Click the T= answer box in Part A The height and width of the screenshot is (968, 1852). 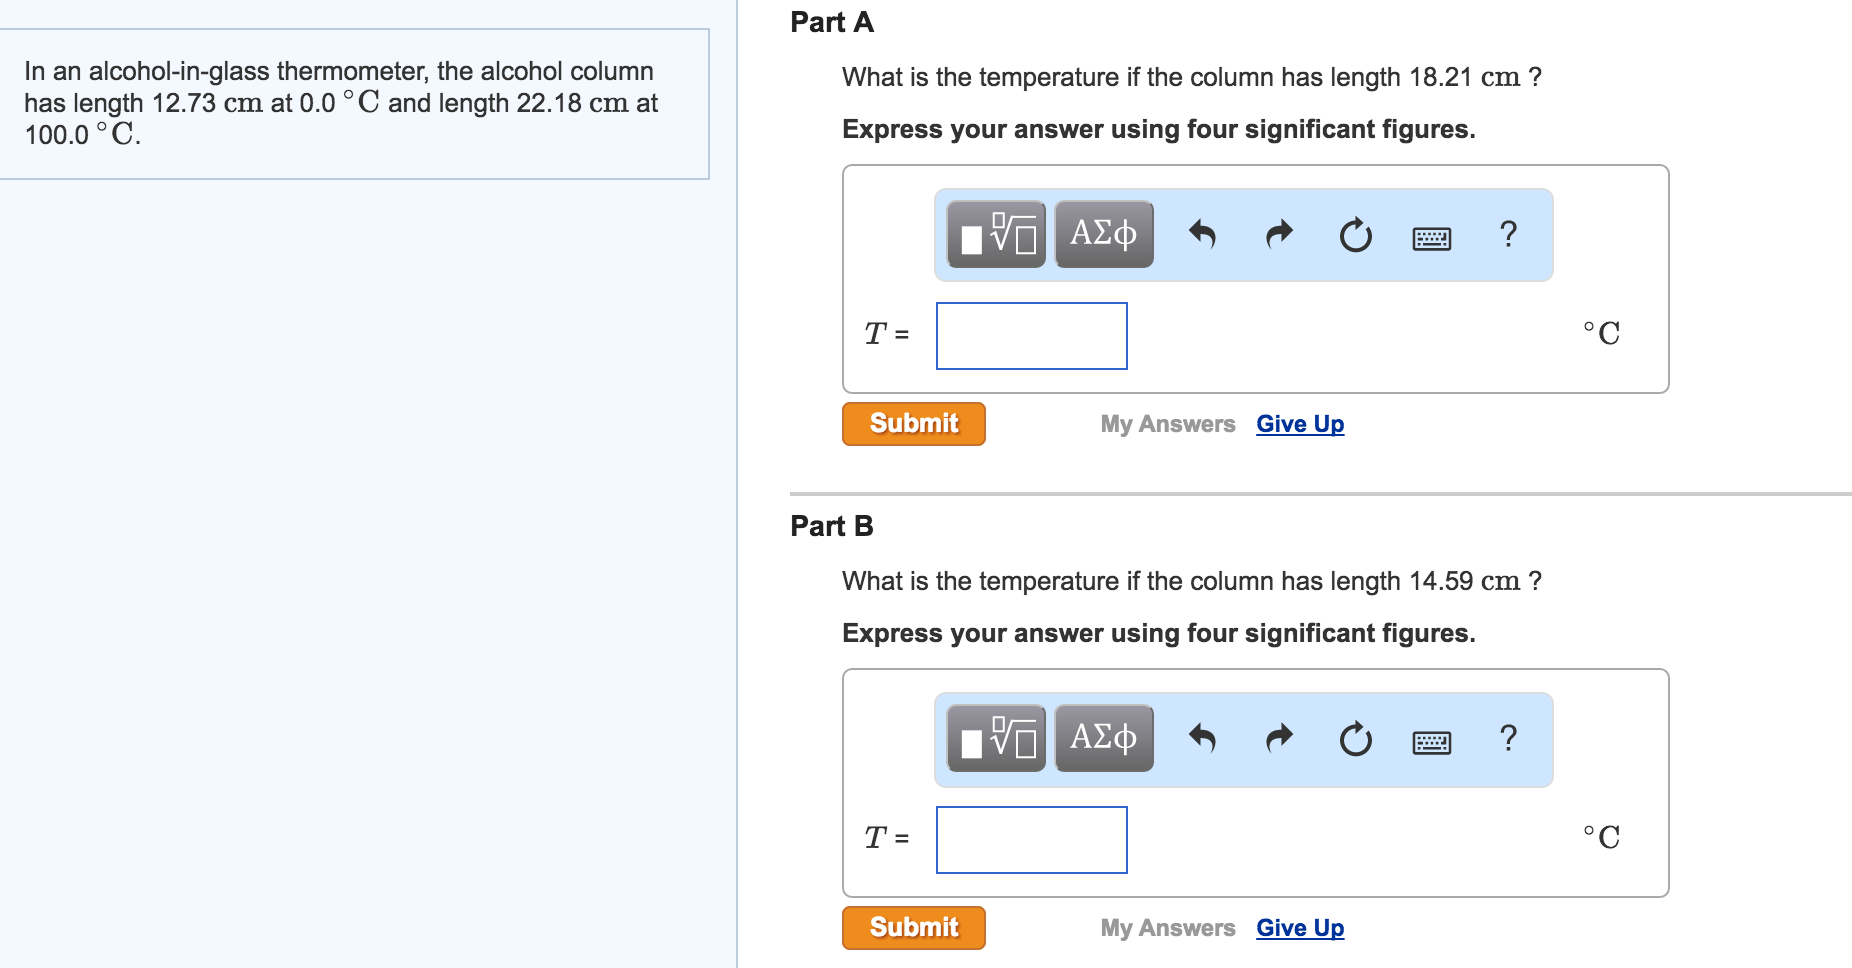[1031, 335]
